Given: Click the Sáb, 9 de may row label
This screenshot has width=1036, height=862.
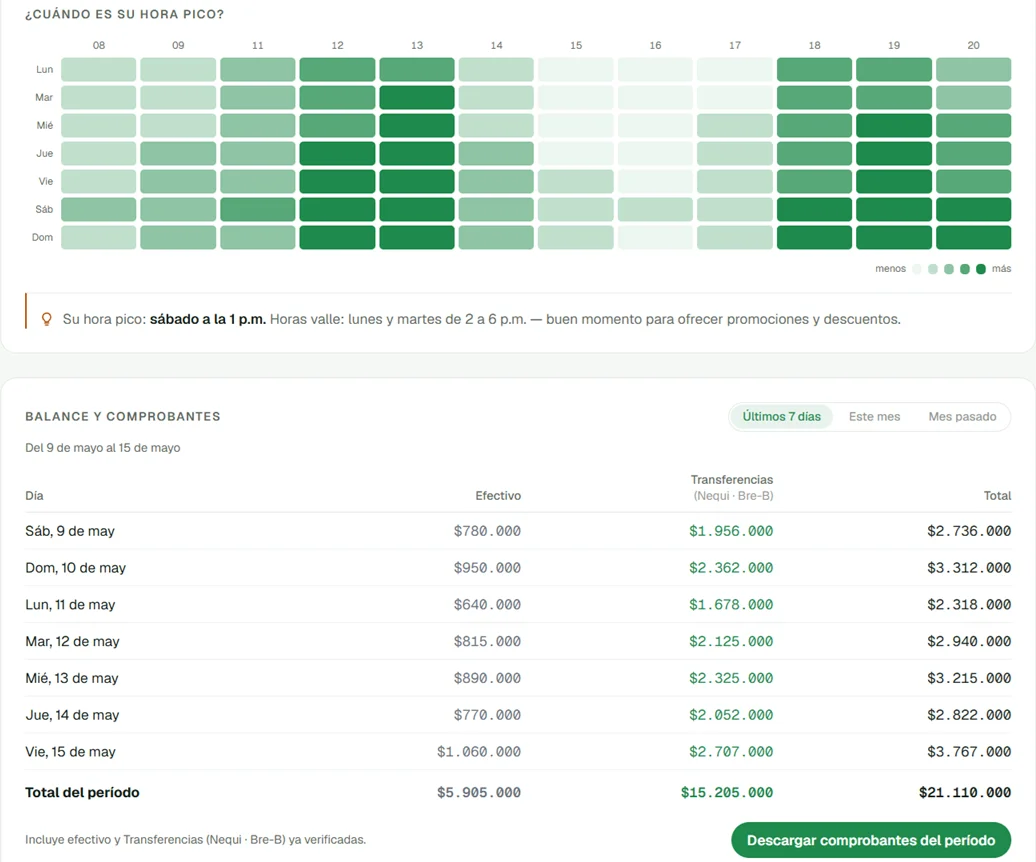Looking at the screenshot, I should coord(70,531).
